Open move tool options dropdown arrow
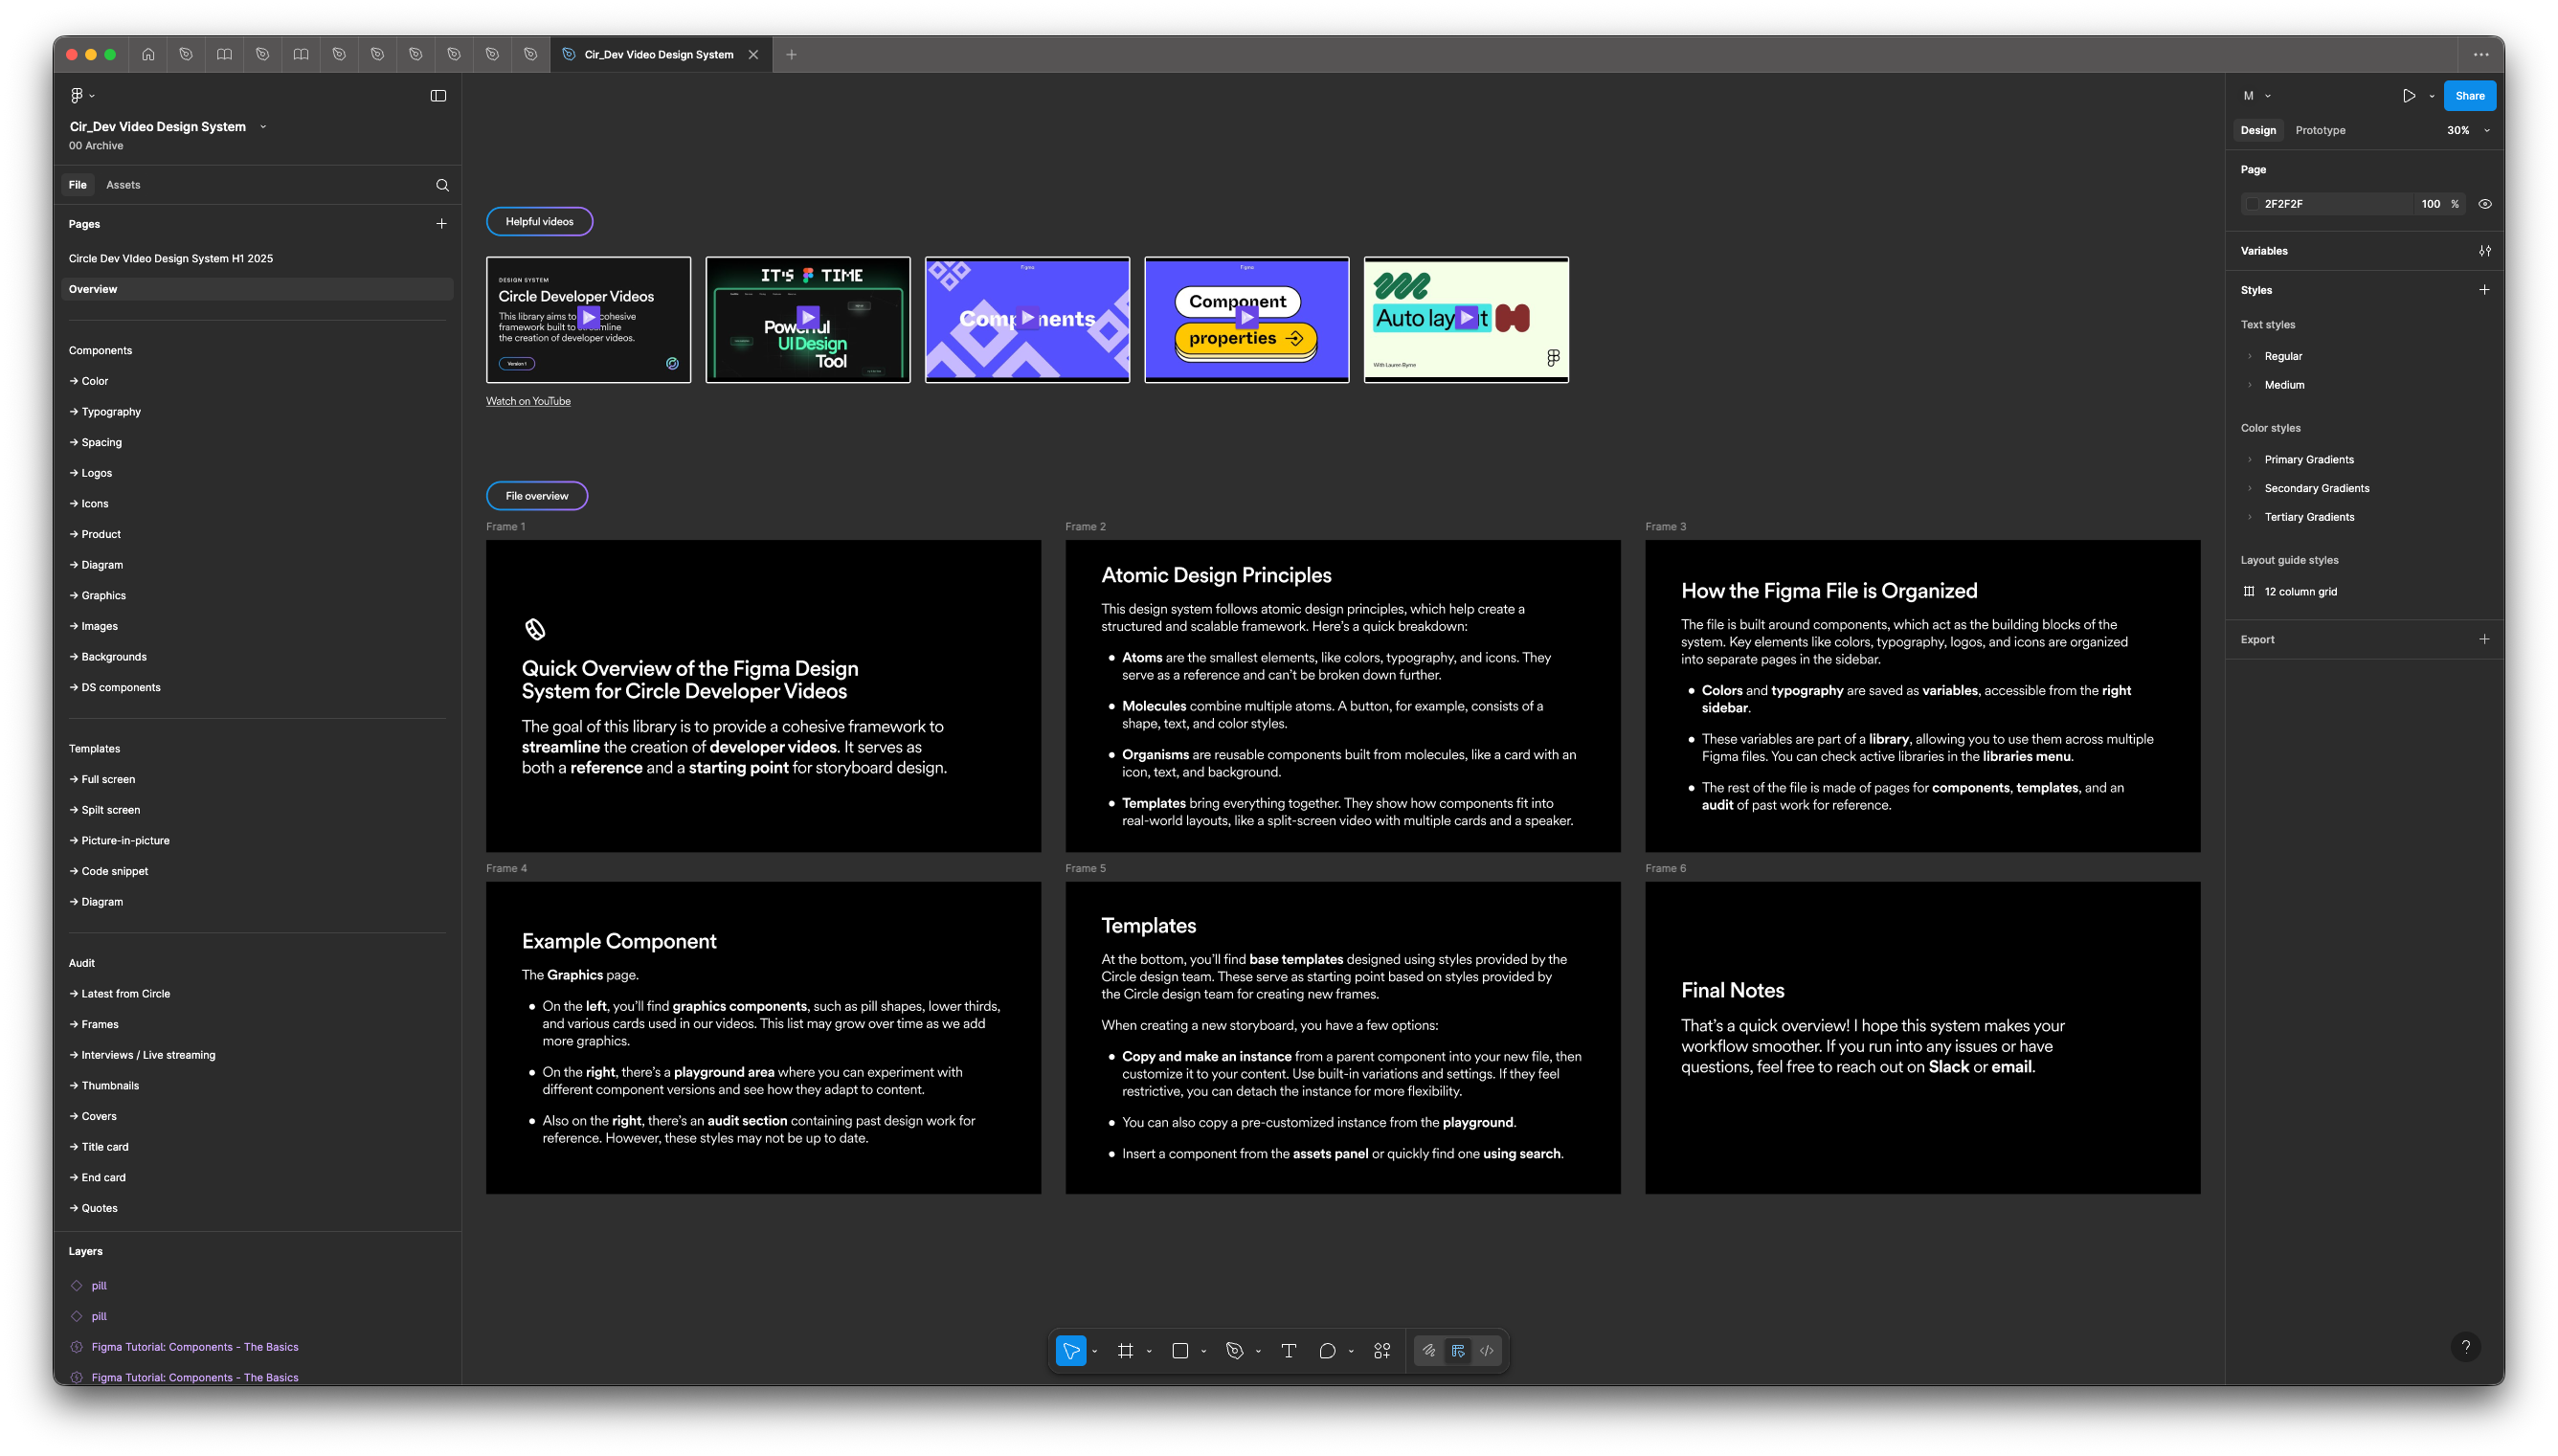The width and height of the screenshot is (2558, 1456). (x=1095, y=1352)
